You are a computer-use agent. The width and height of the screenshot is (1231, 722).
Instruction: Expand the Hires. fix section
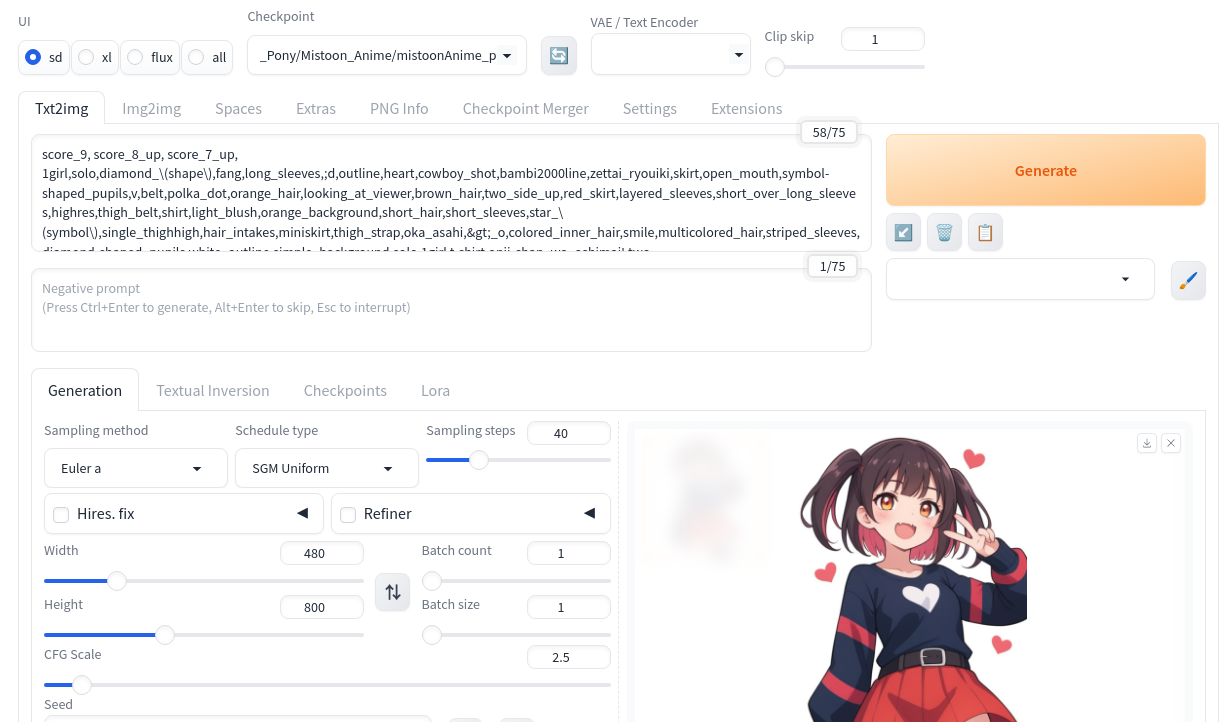tap(302, 513)
